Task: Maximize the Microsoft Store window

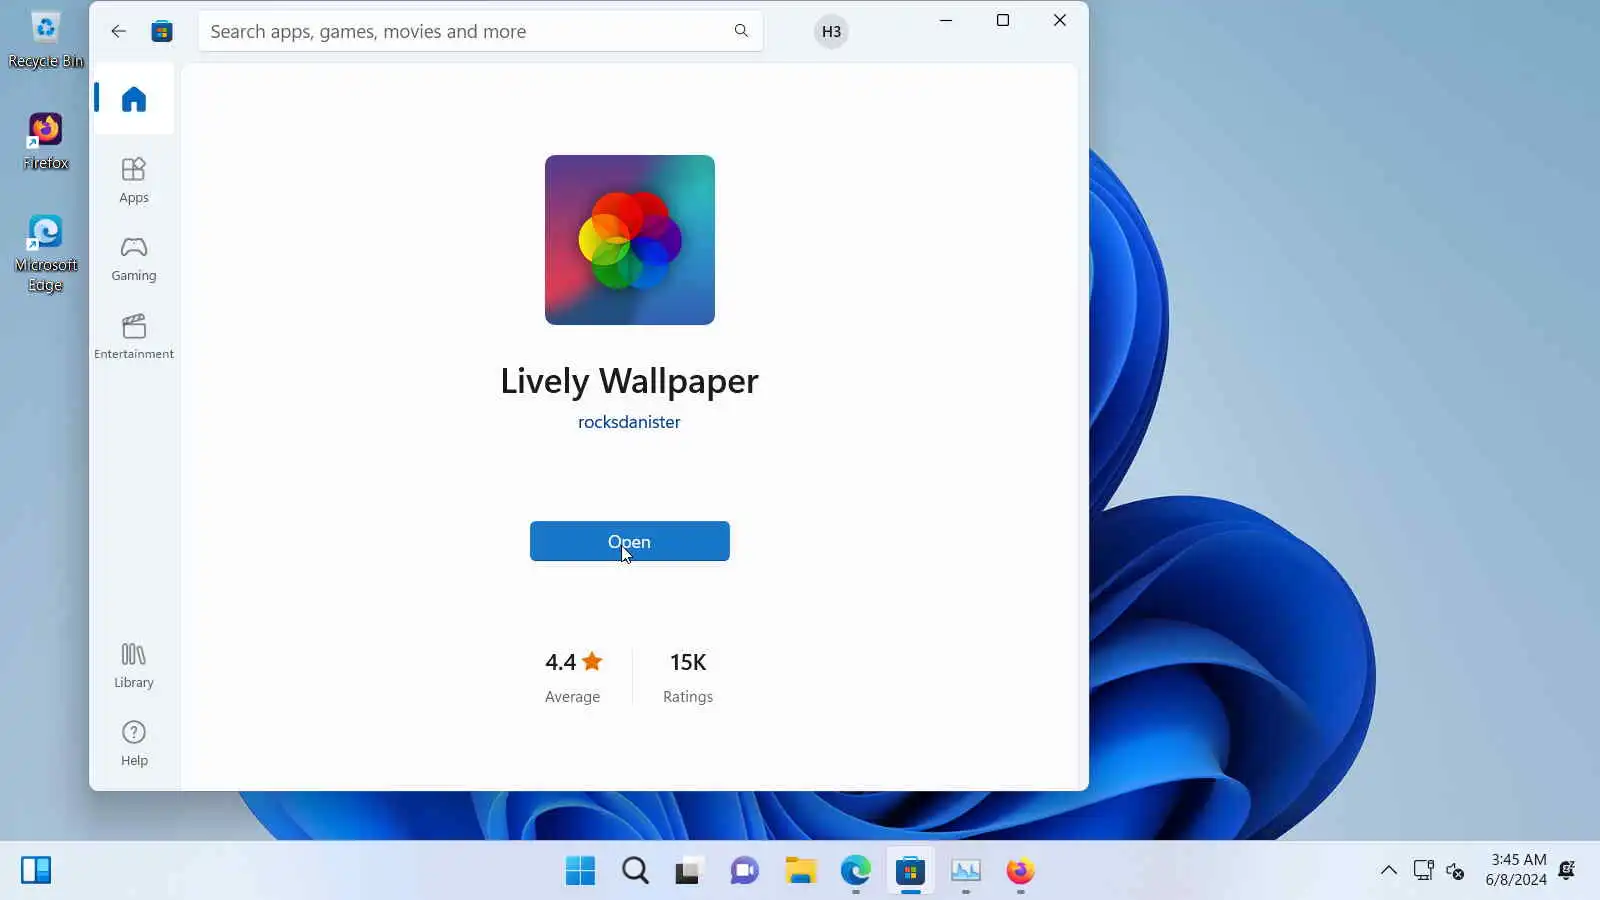Action: tap(1003, 20)
